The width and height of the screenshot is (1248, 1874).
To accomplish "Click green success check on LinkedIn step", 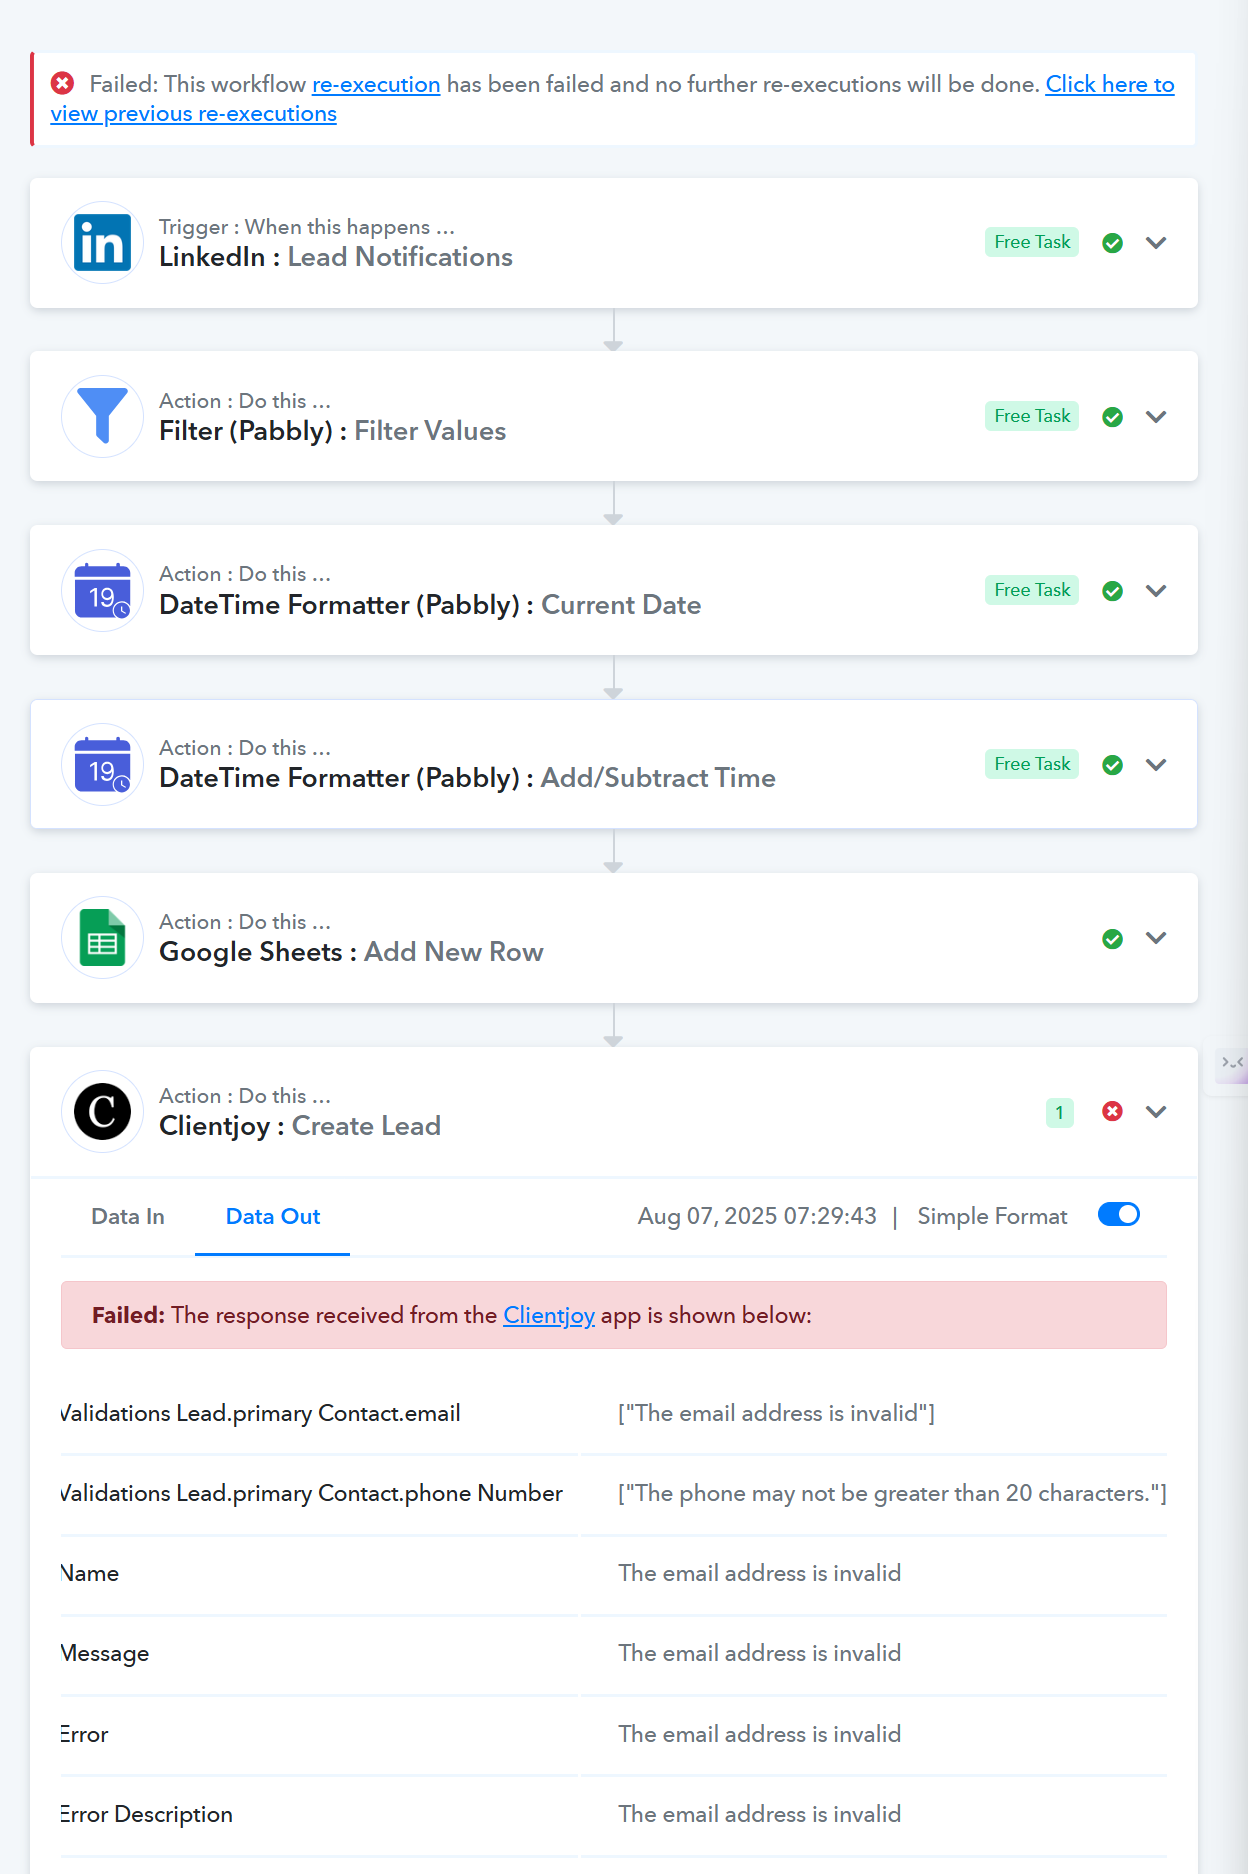I will (1112, 243).
